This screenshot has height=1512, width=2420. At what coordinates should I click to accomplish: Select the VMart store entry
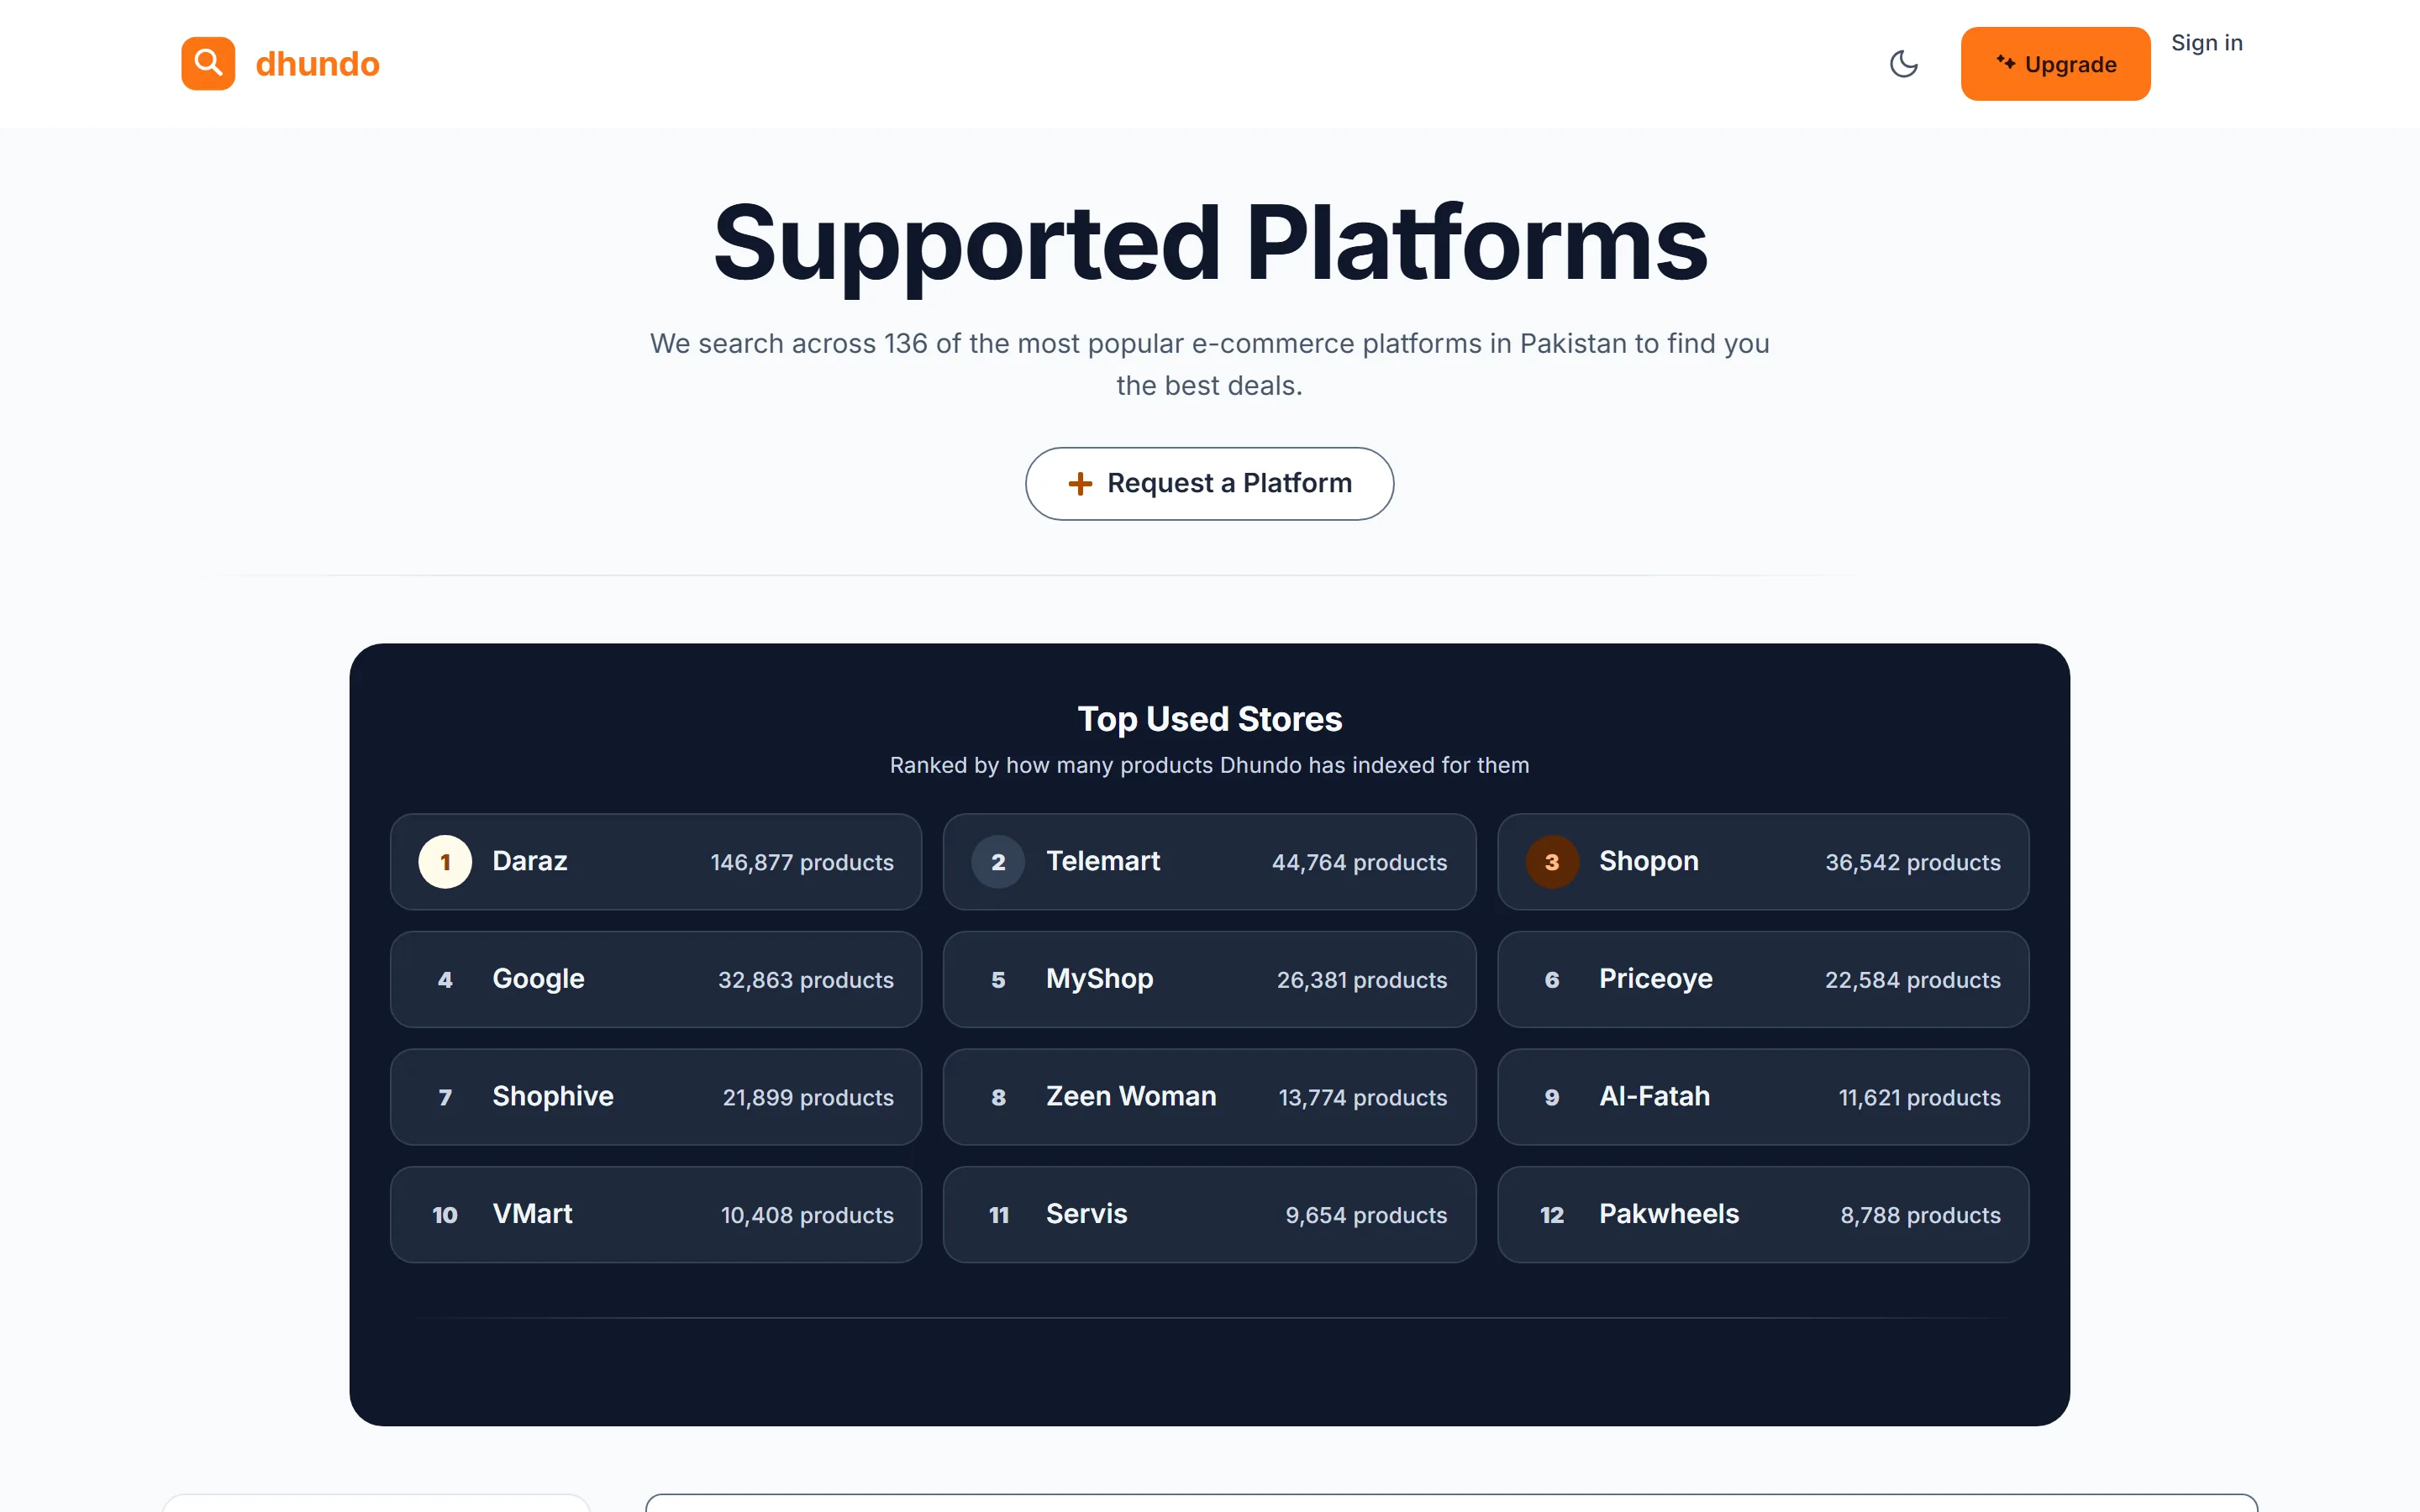(656, 1214)
